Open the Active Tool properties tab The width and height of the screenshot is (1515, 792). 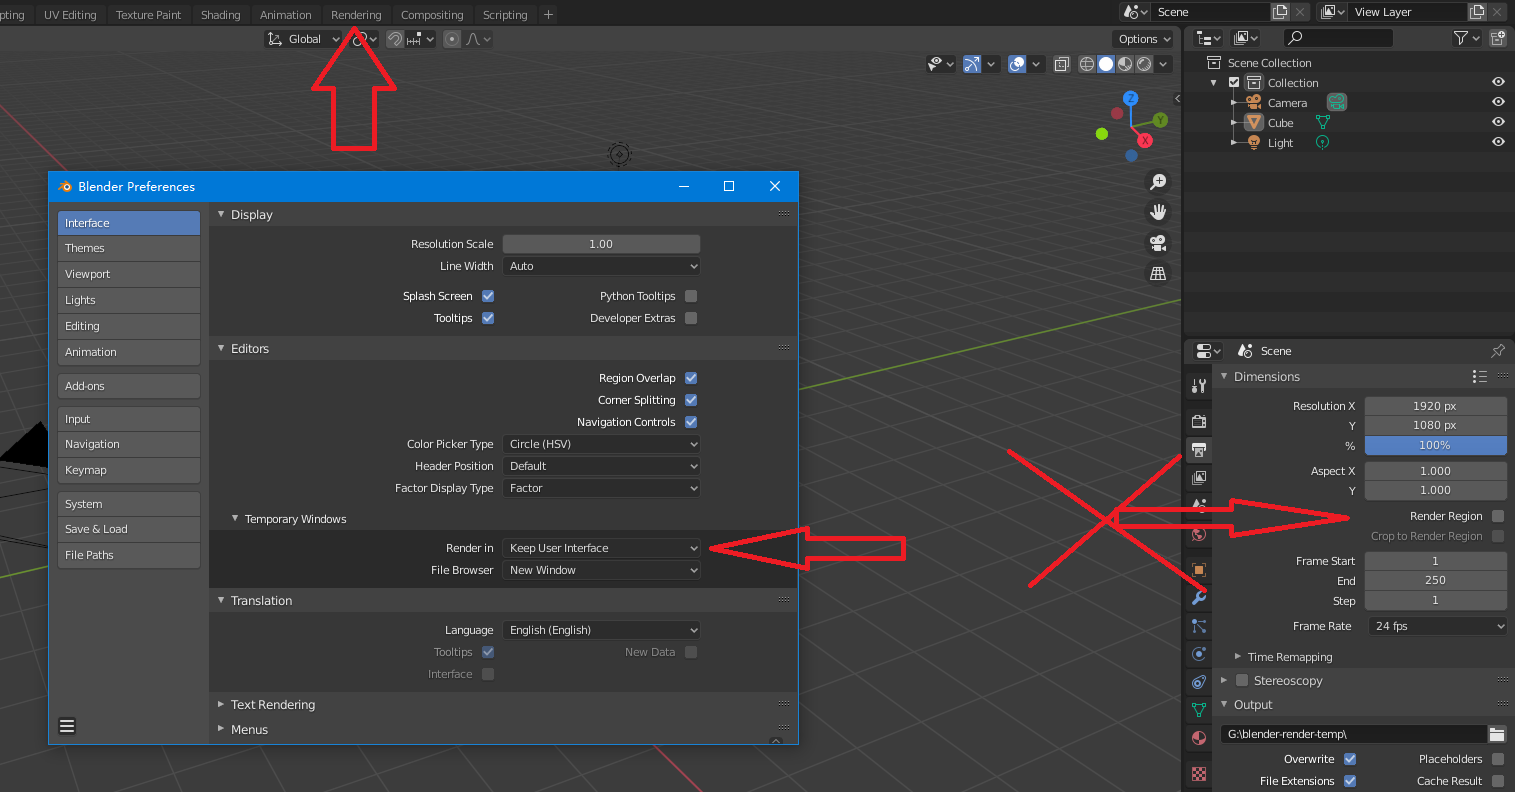click(1199, 386)
